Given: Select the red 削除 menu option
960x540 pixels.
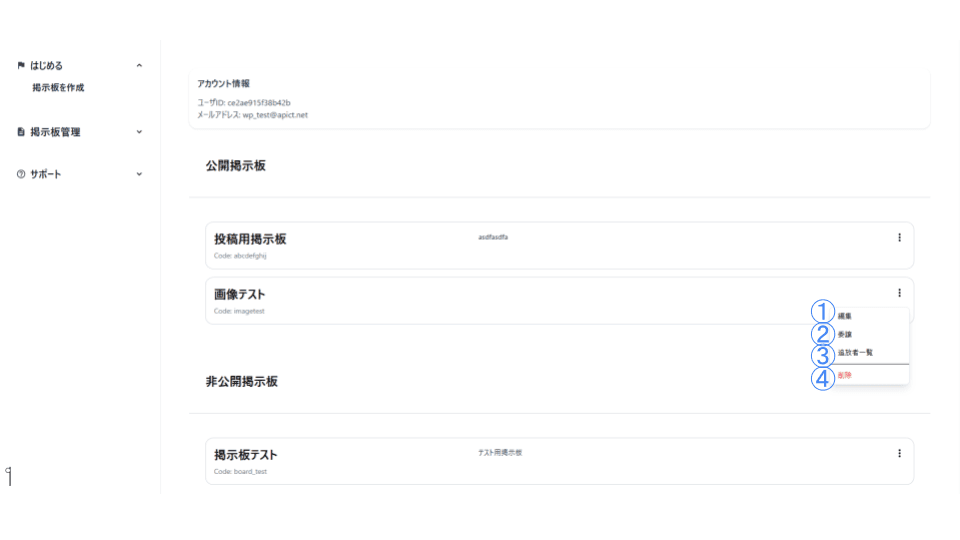Looking at the screenshot, I should point(846,375).
